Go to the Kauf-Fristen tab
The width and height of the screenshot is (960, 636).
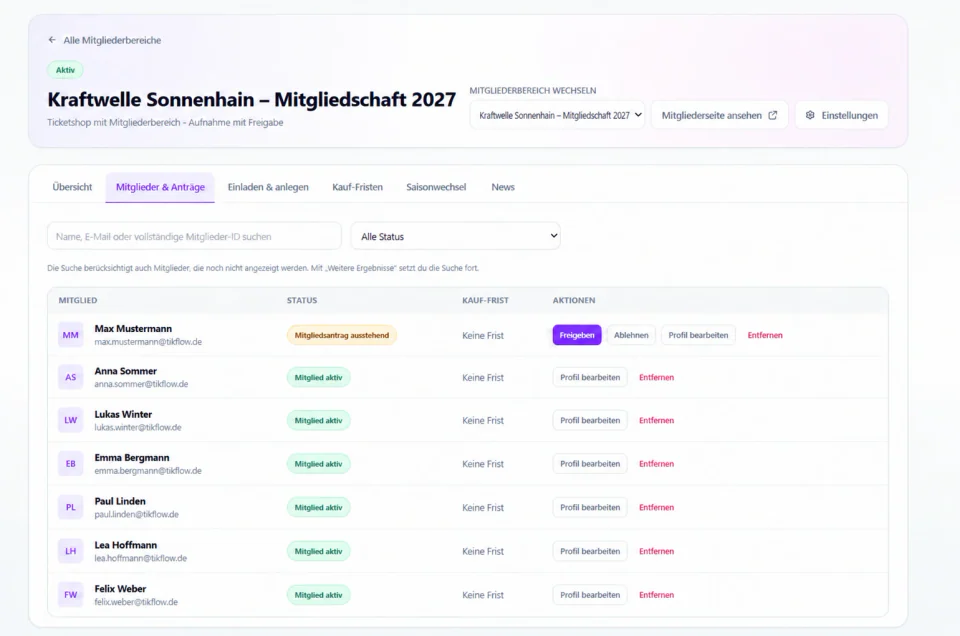tap(358, 187)
